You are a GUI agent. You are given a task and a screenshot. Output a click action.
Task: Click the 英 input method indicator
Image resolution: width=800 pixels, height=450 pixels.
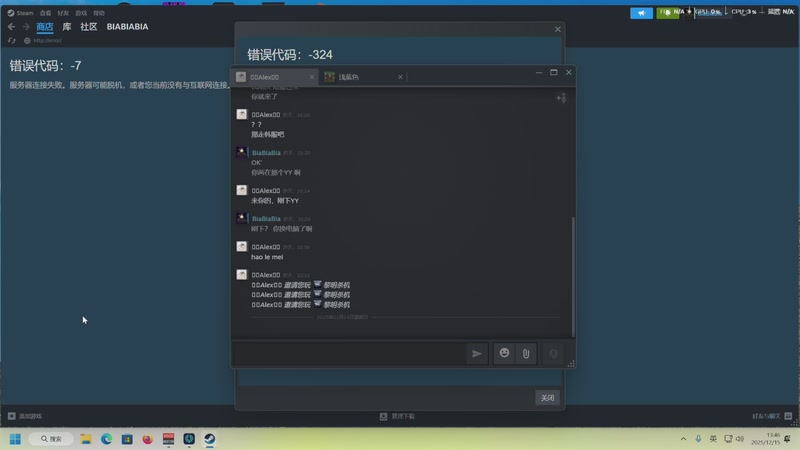[713, 439]
